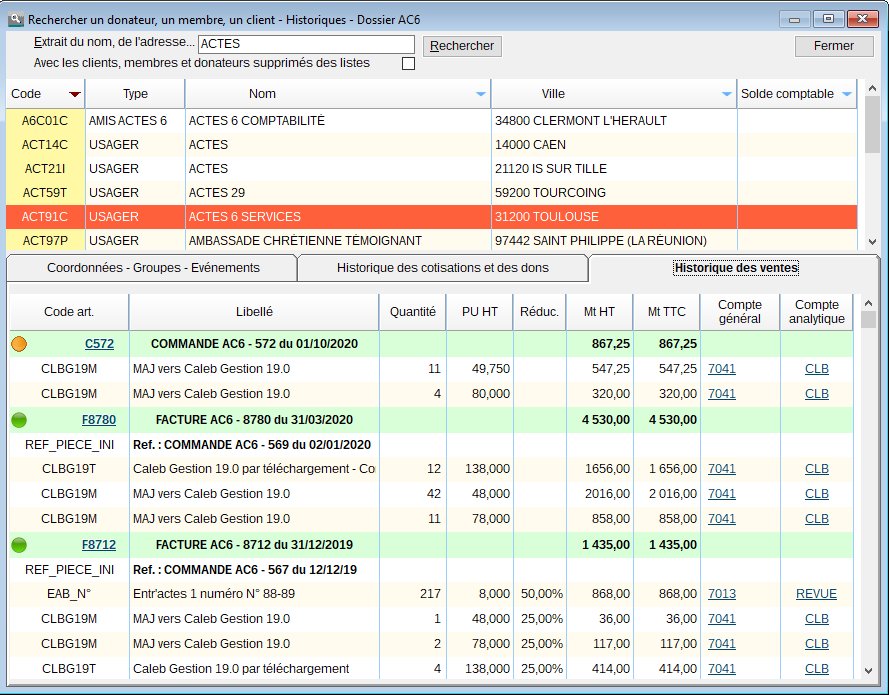
Task: Click the Réduc. column header
Action: tap(539, 312)
